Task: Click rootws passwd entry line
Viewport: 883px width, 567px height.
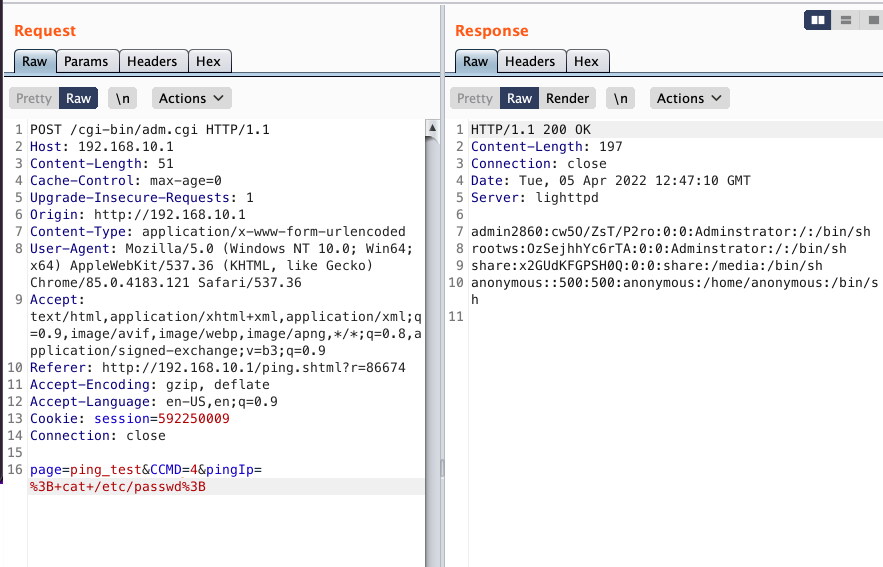Action: pyautogui.click(x=659, y=248)
